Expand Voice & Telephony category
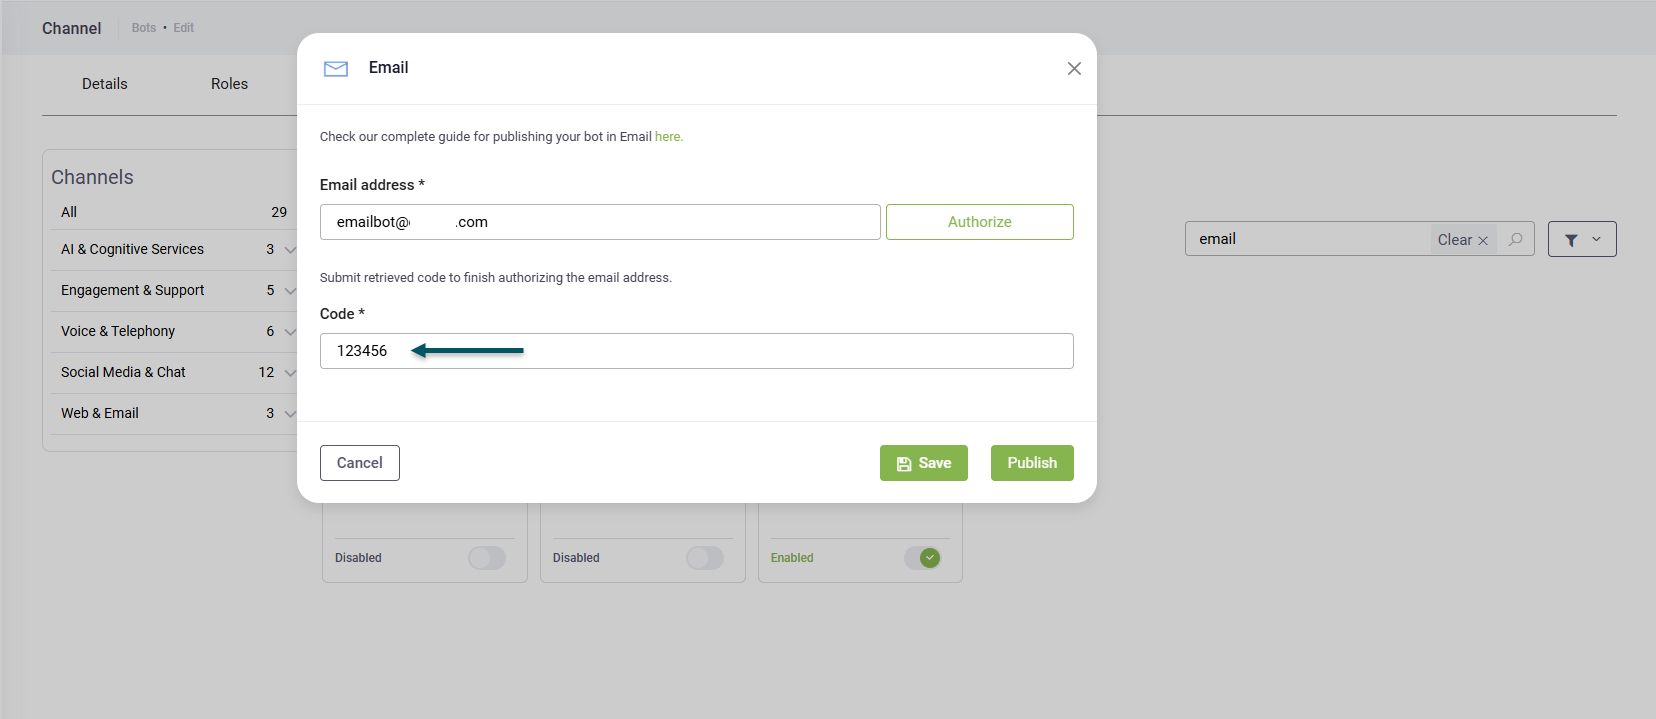Viewport: 1656px width, 719px height. (x=289, y=332)
